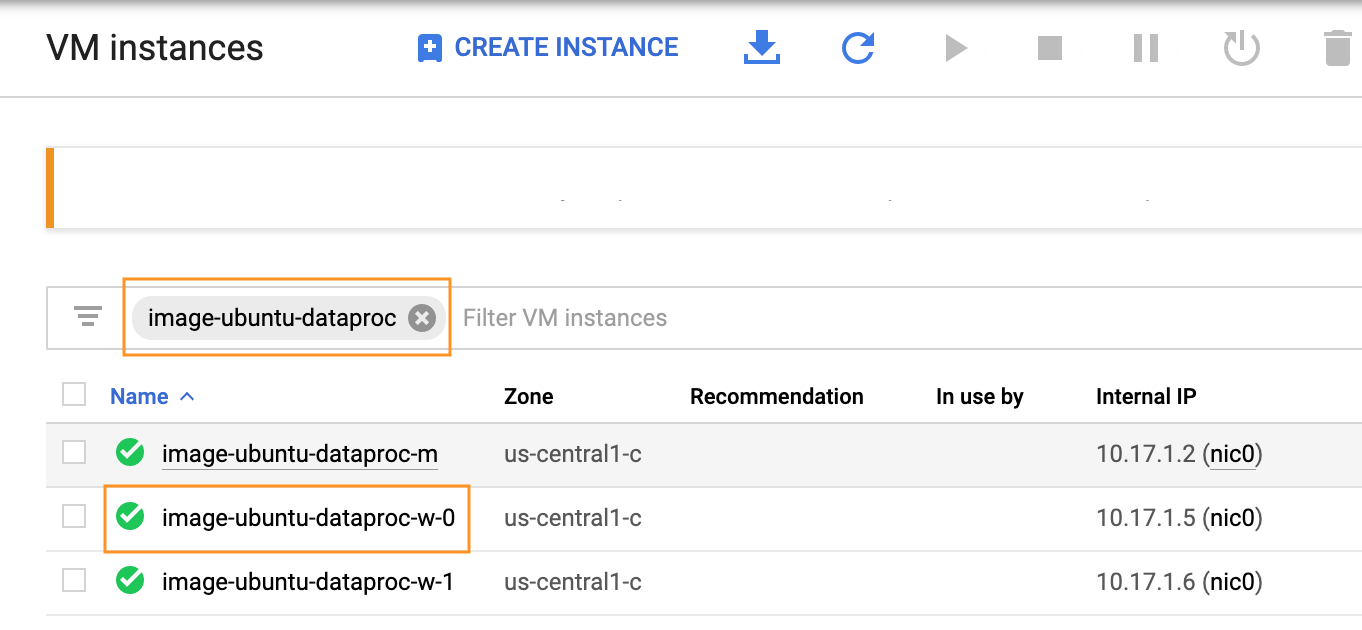
Task: Sort by the Name column arrow
Action: [186, 396]
